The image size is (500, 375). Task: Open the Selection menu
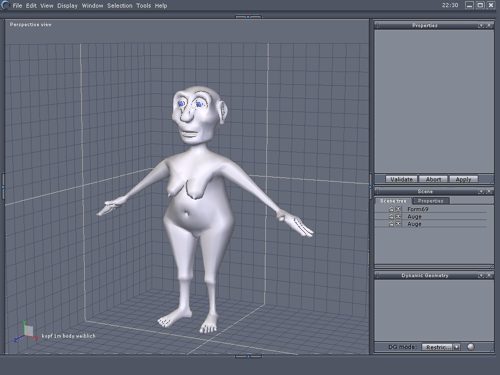coord(120,6)
